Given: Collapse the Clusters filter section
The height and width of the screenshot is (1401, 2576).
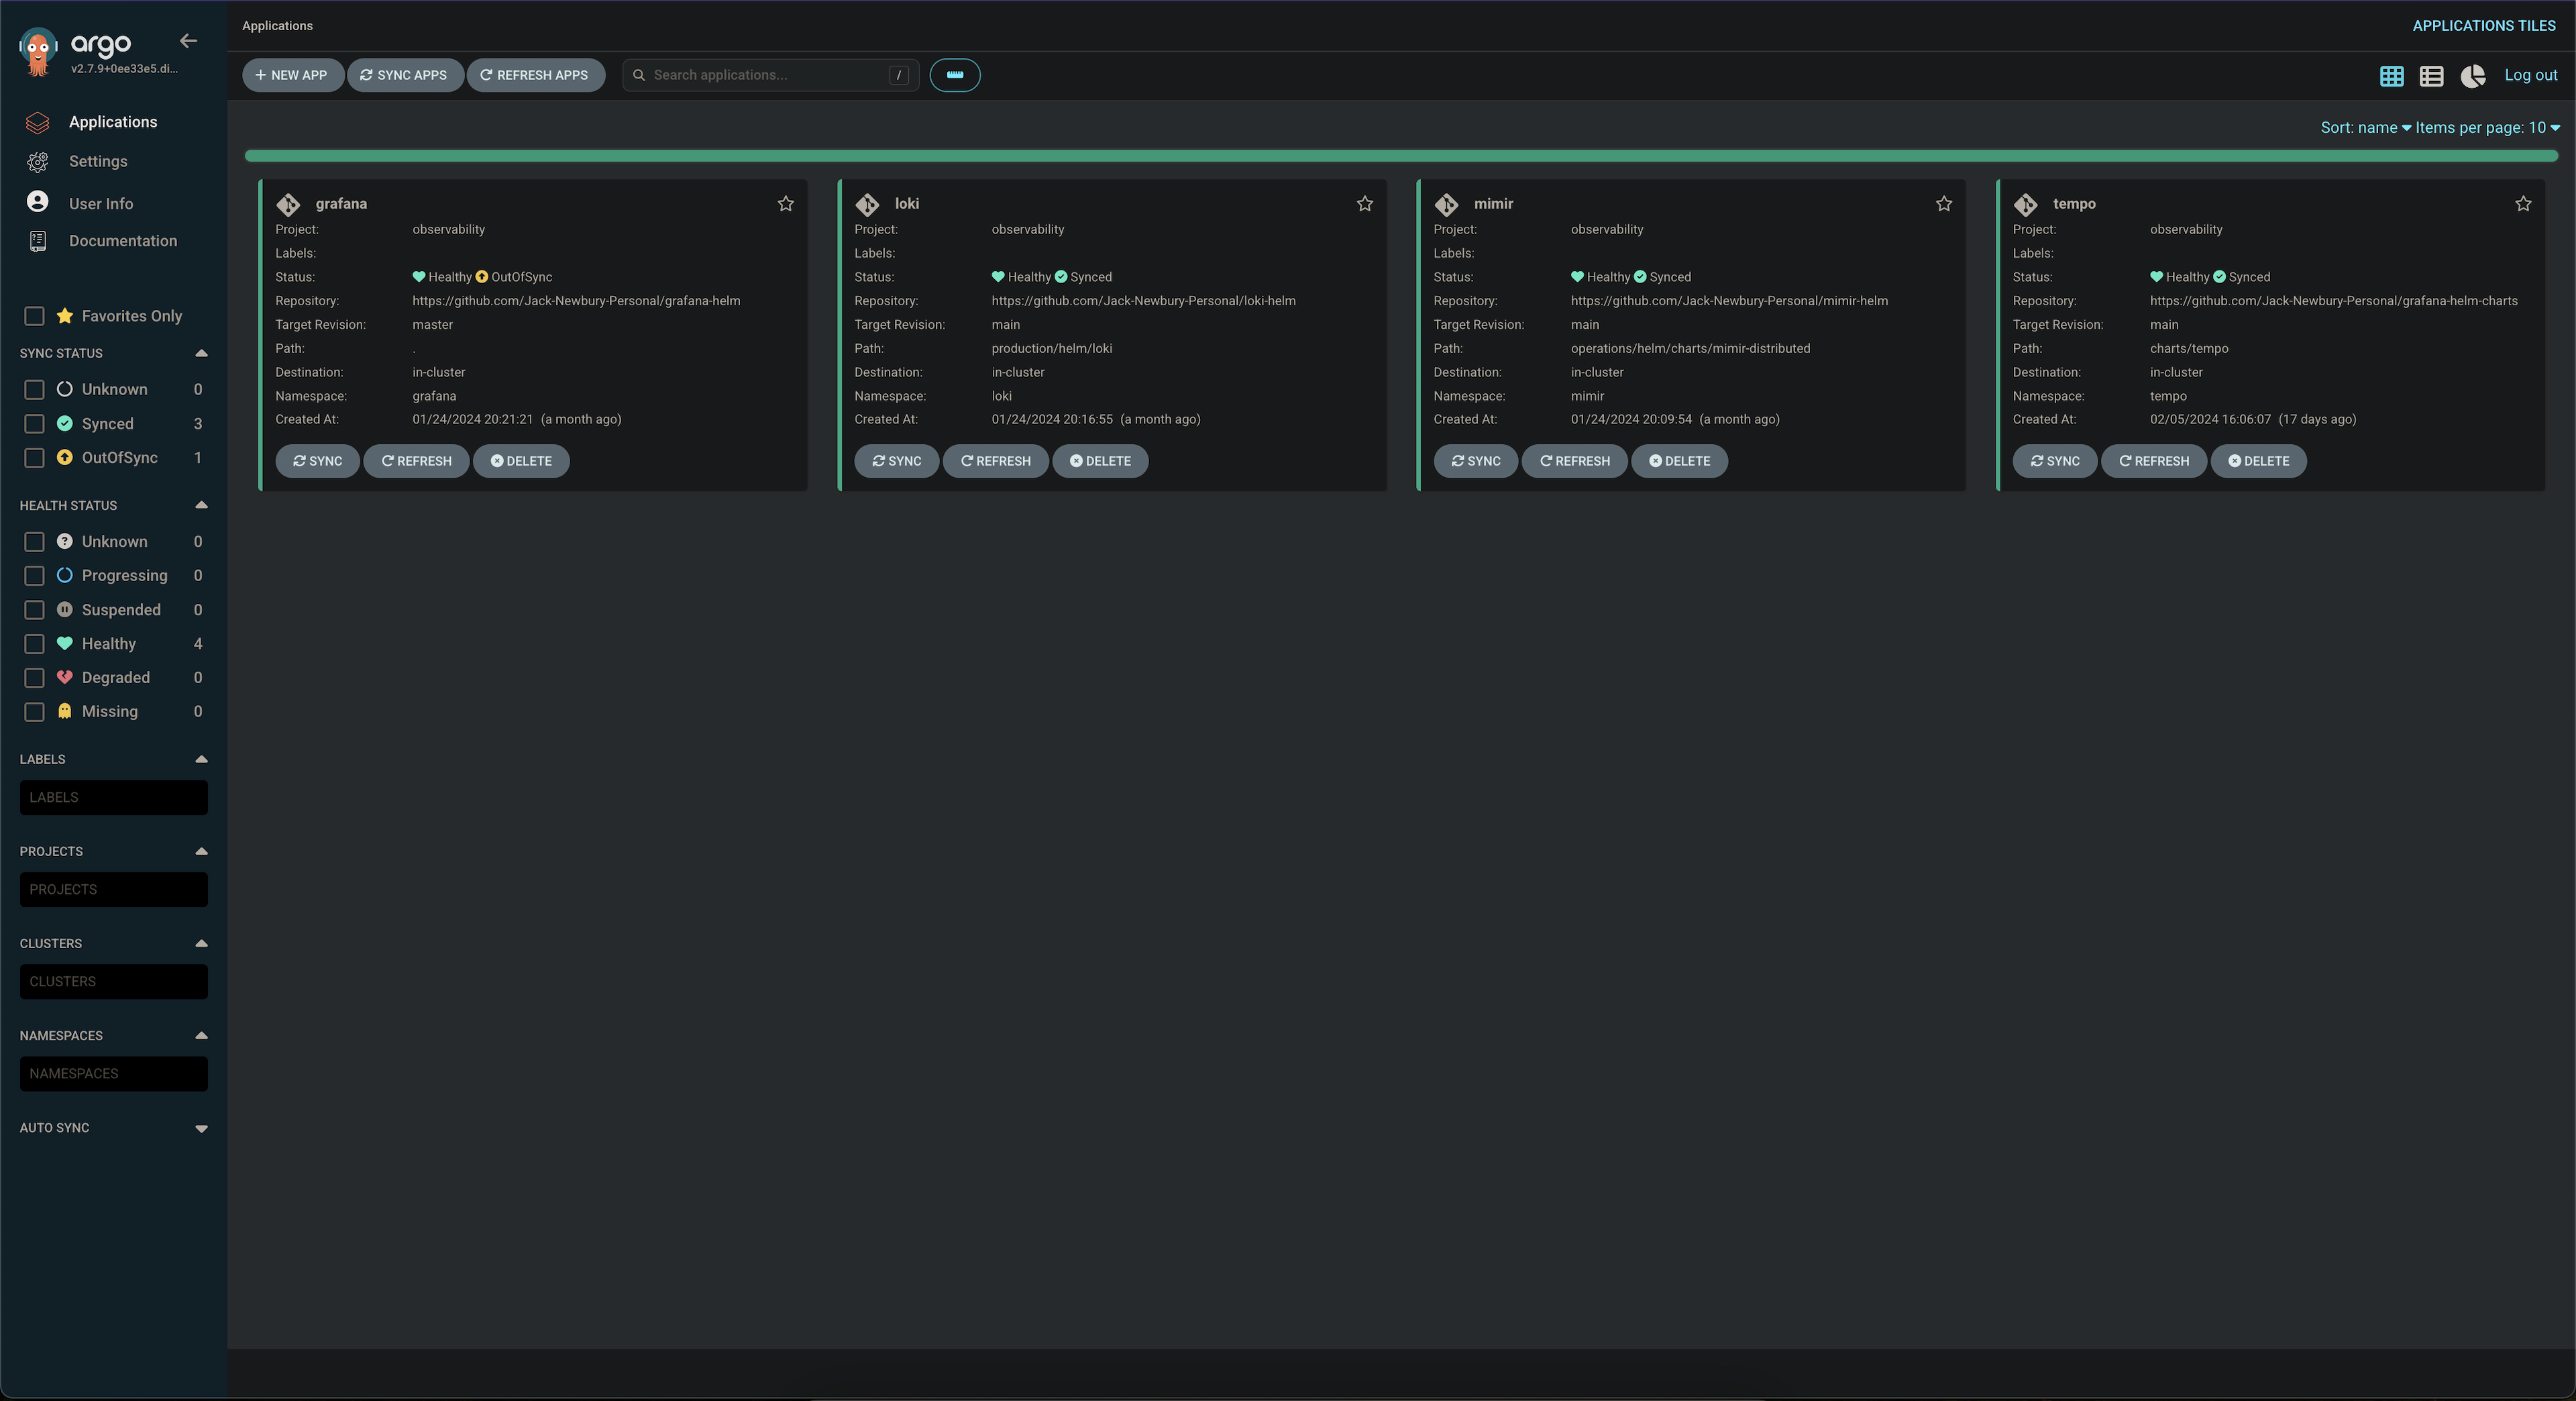Looking at the screenshot, I should pos(201,943).
